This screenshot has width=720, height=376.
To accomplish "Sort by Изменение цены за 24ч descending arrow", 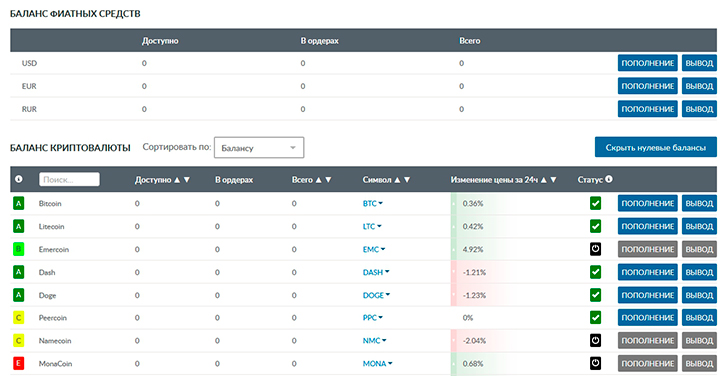I will (553, 180).
